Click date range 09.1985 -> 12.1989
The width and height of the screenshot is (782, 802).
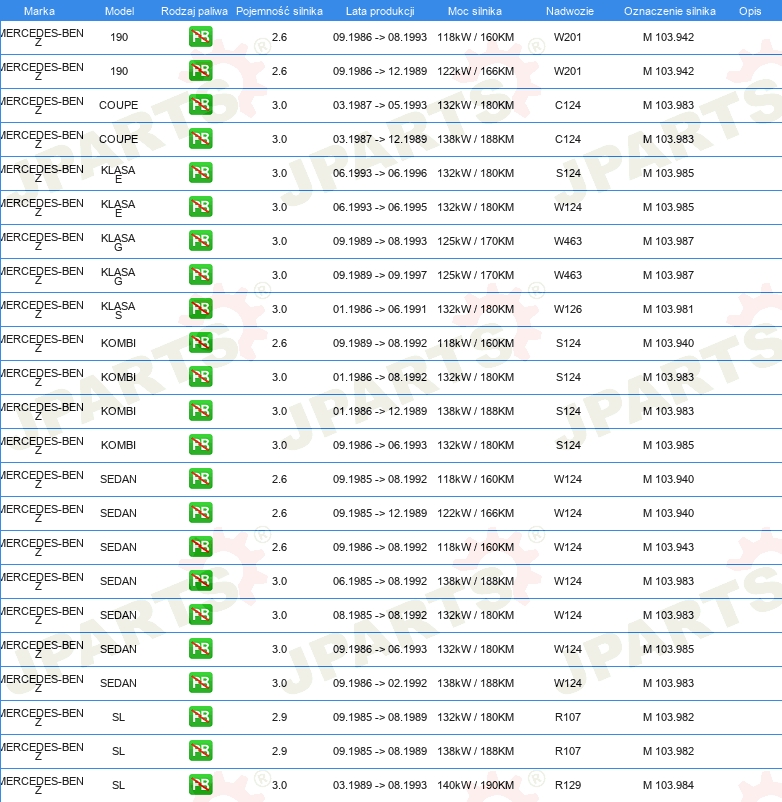tap(379, 513)
